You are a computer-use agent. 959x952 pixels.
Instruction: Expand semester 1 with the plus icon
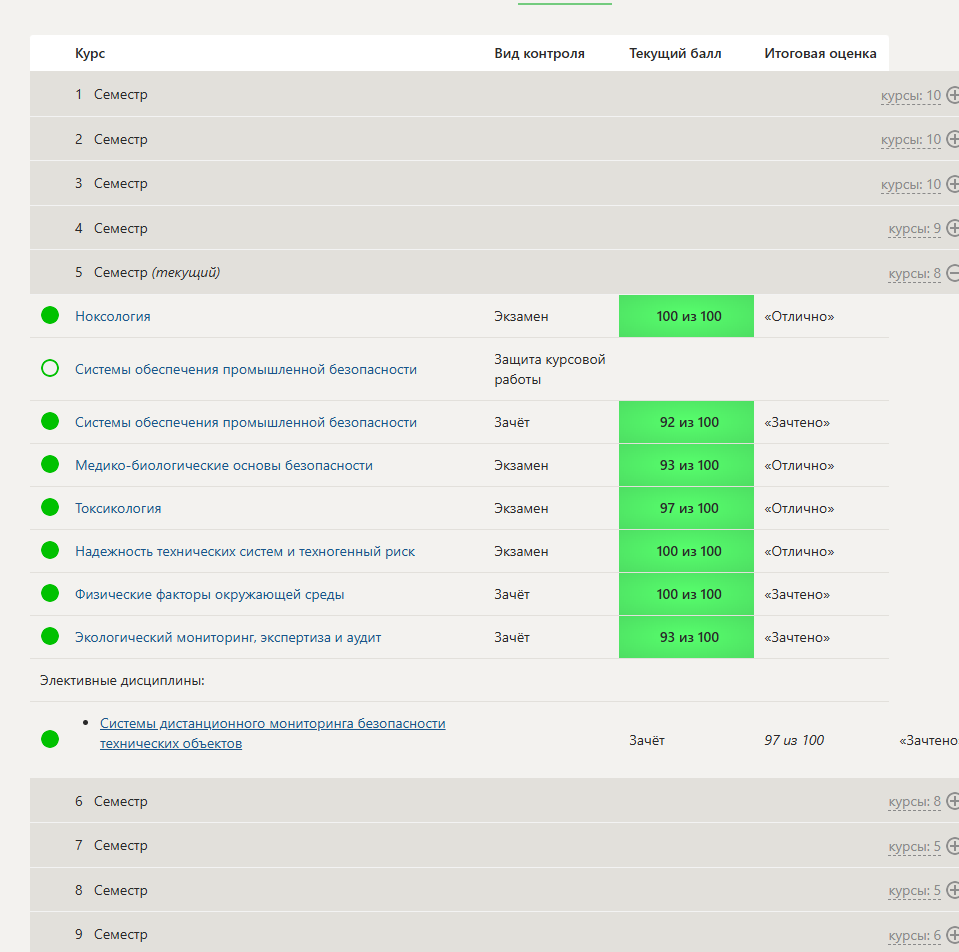(952, 96)
